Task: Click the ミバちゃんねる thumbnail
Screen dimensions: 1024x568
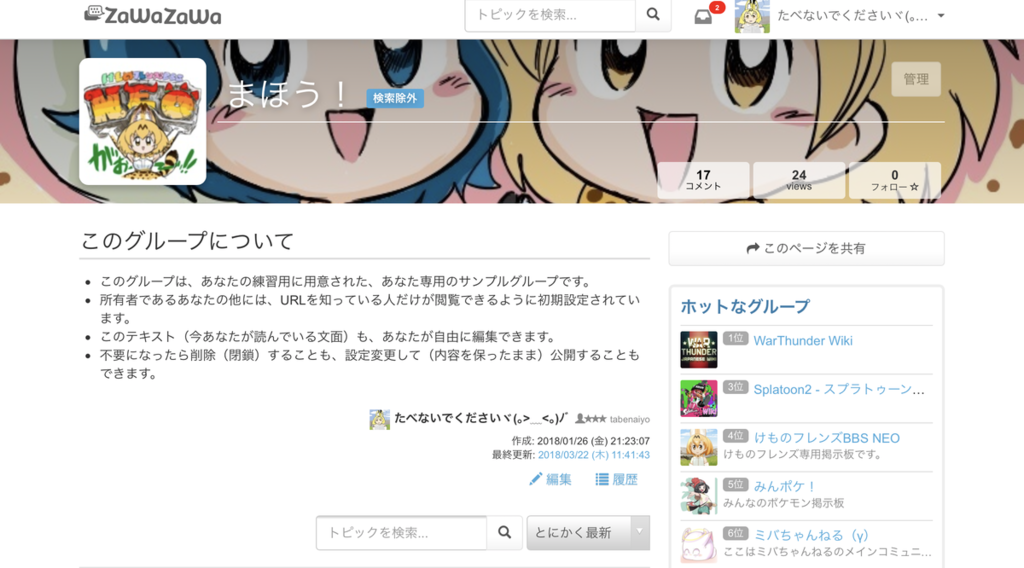Action: (699, 544)
